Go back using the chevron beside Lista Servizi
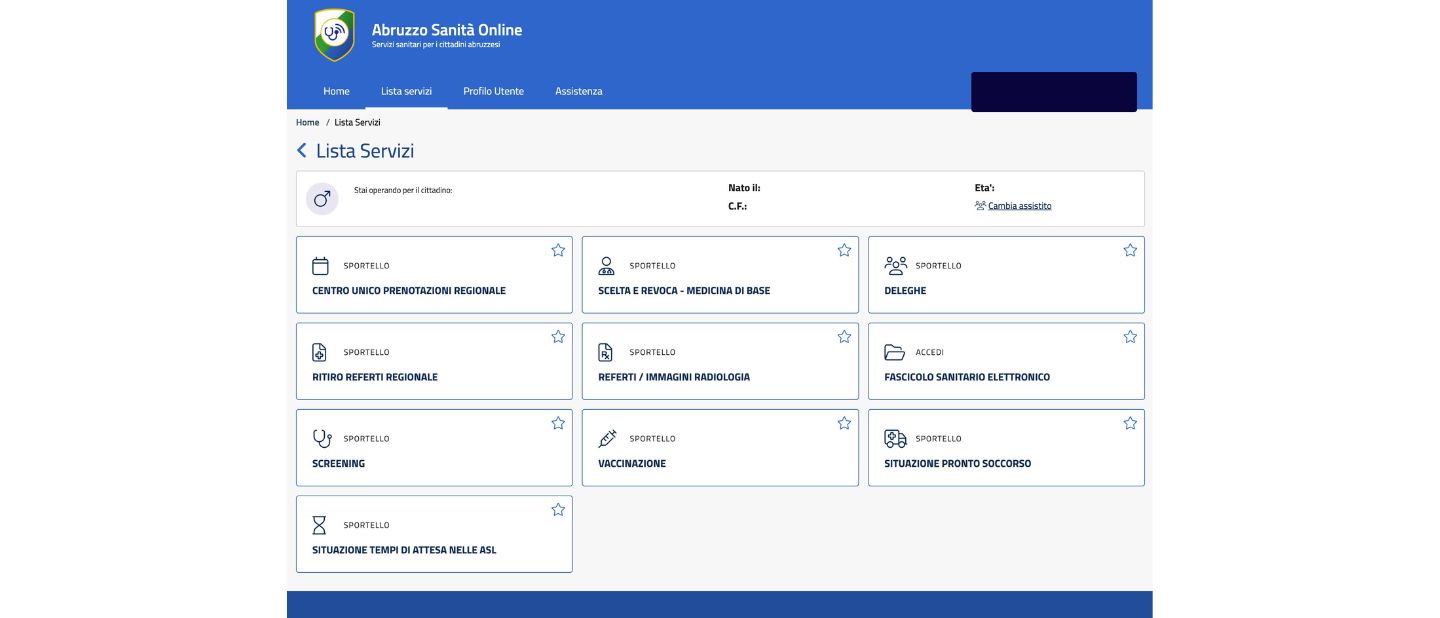The width and height of the screenshot is (1440, 618). (x=302, y=151)
